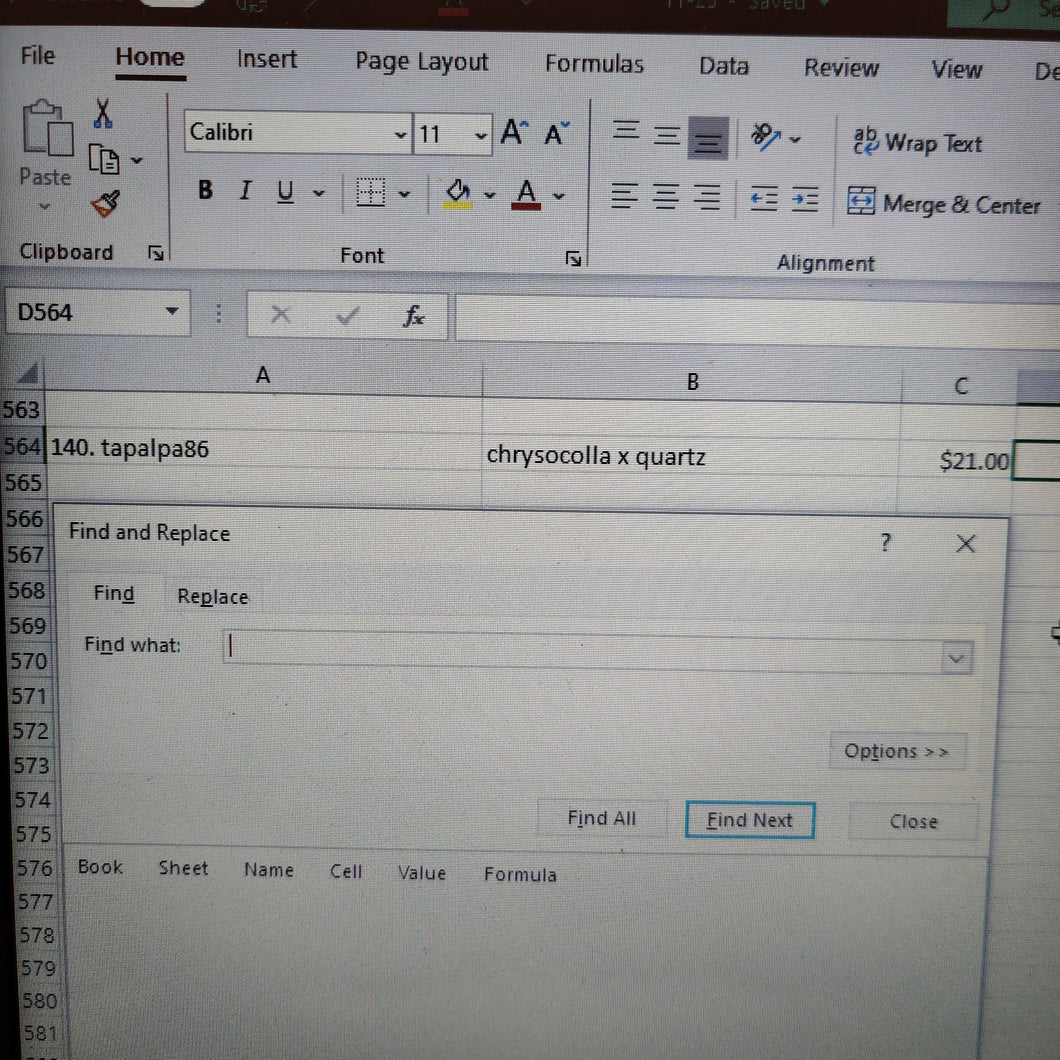Click the Cut scissors icon
This screenshot has height=1060, width=1060.
(103, 113)
